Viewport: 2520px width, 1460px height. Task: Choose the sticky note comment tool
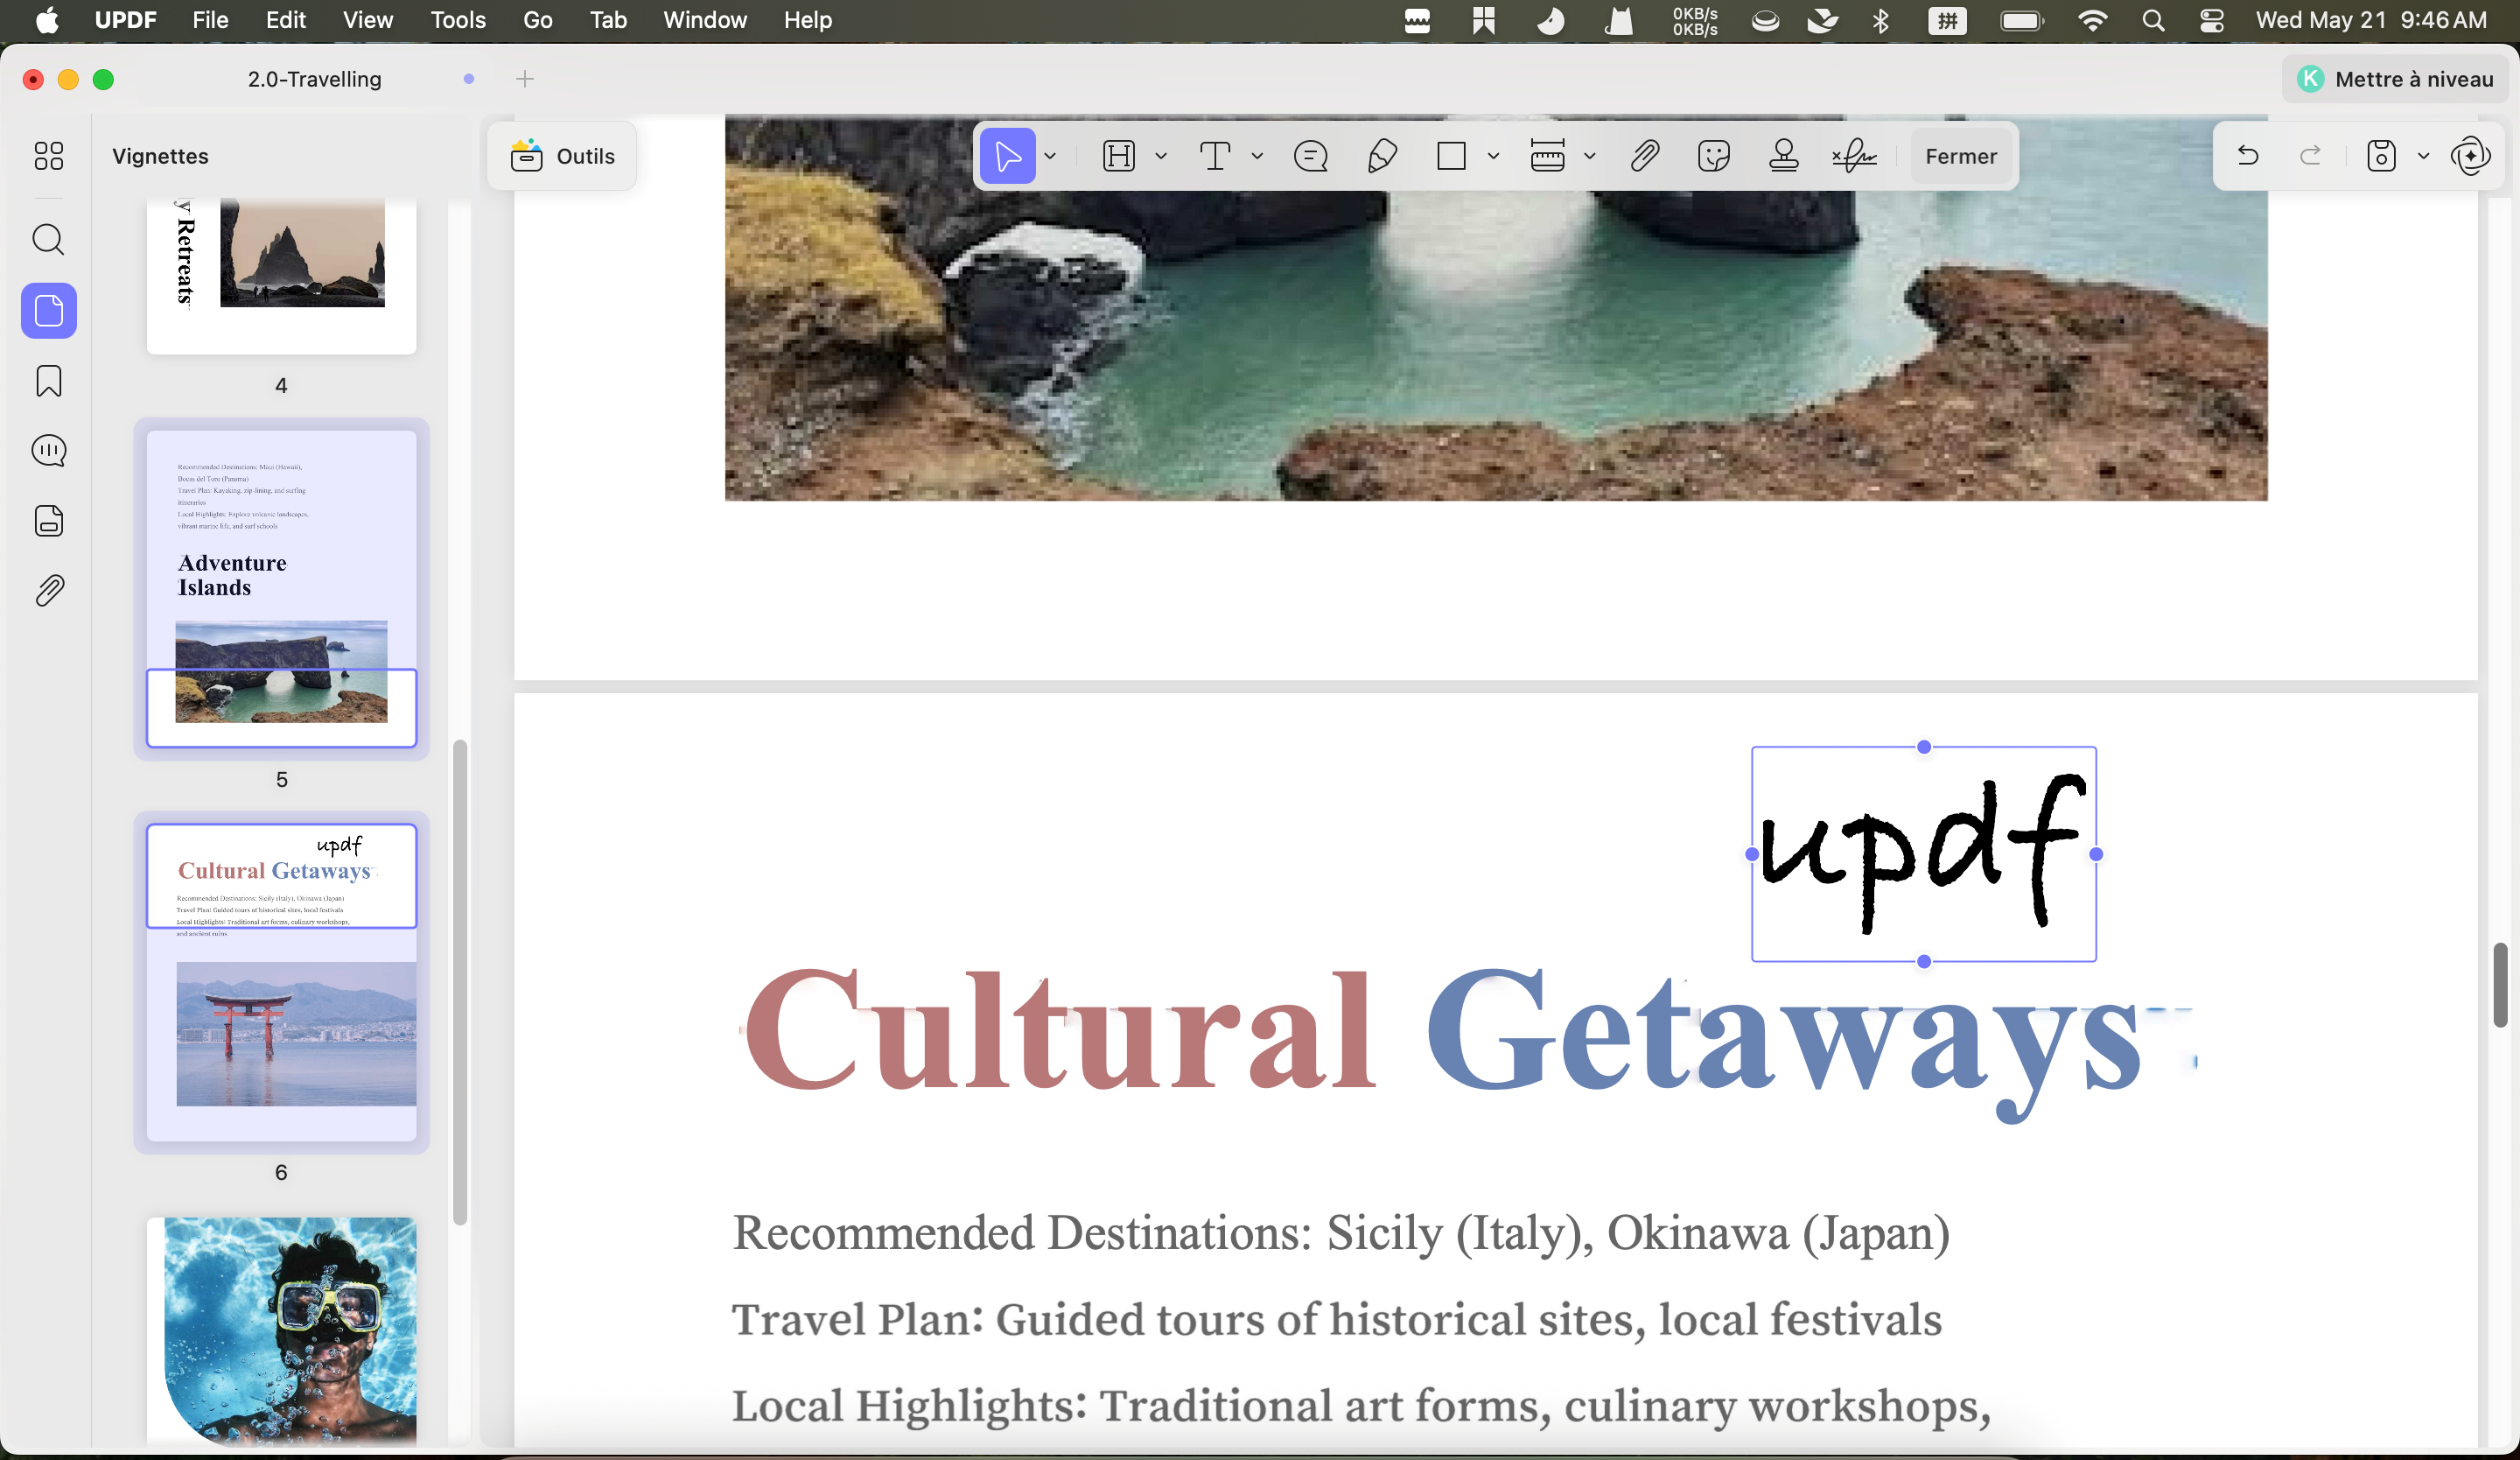pos(1311,156)
